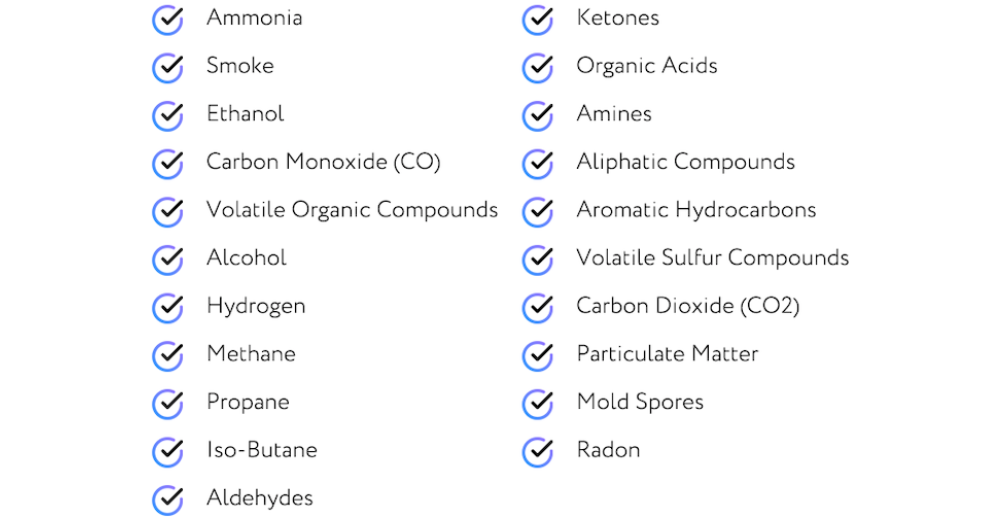Select the check icon beside Hydrogen
Screen dimensions: 1000x520
(168, 308)
